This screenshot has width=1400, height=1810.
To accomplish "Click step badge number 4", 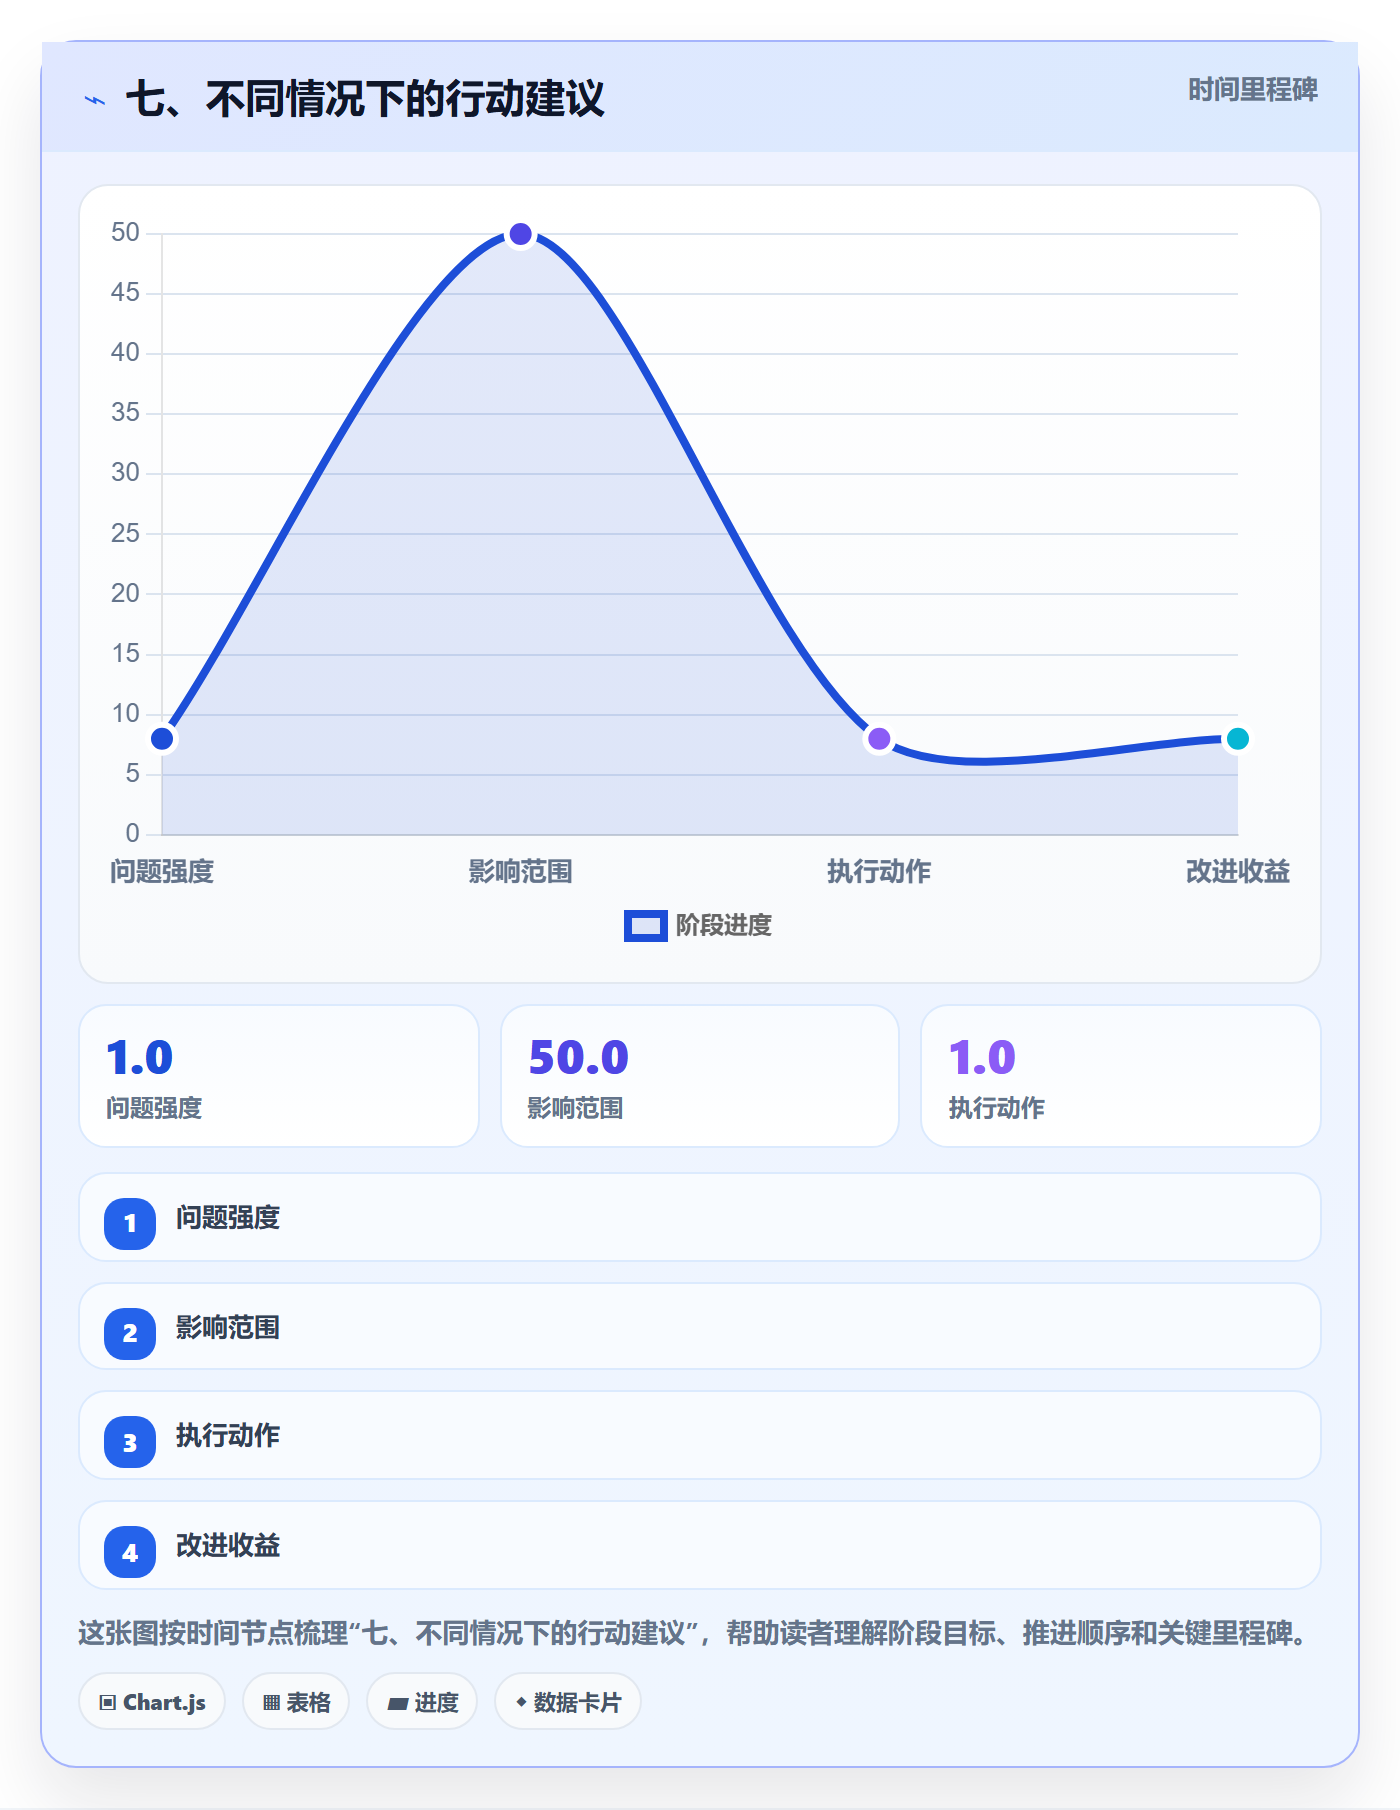I will (130, 1552).
